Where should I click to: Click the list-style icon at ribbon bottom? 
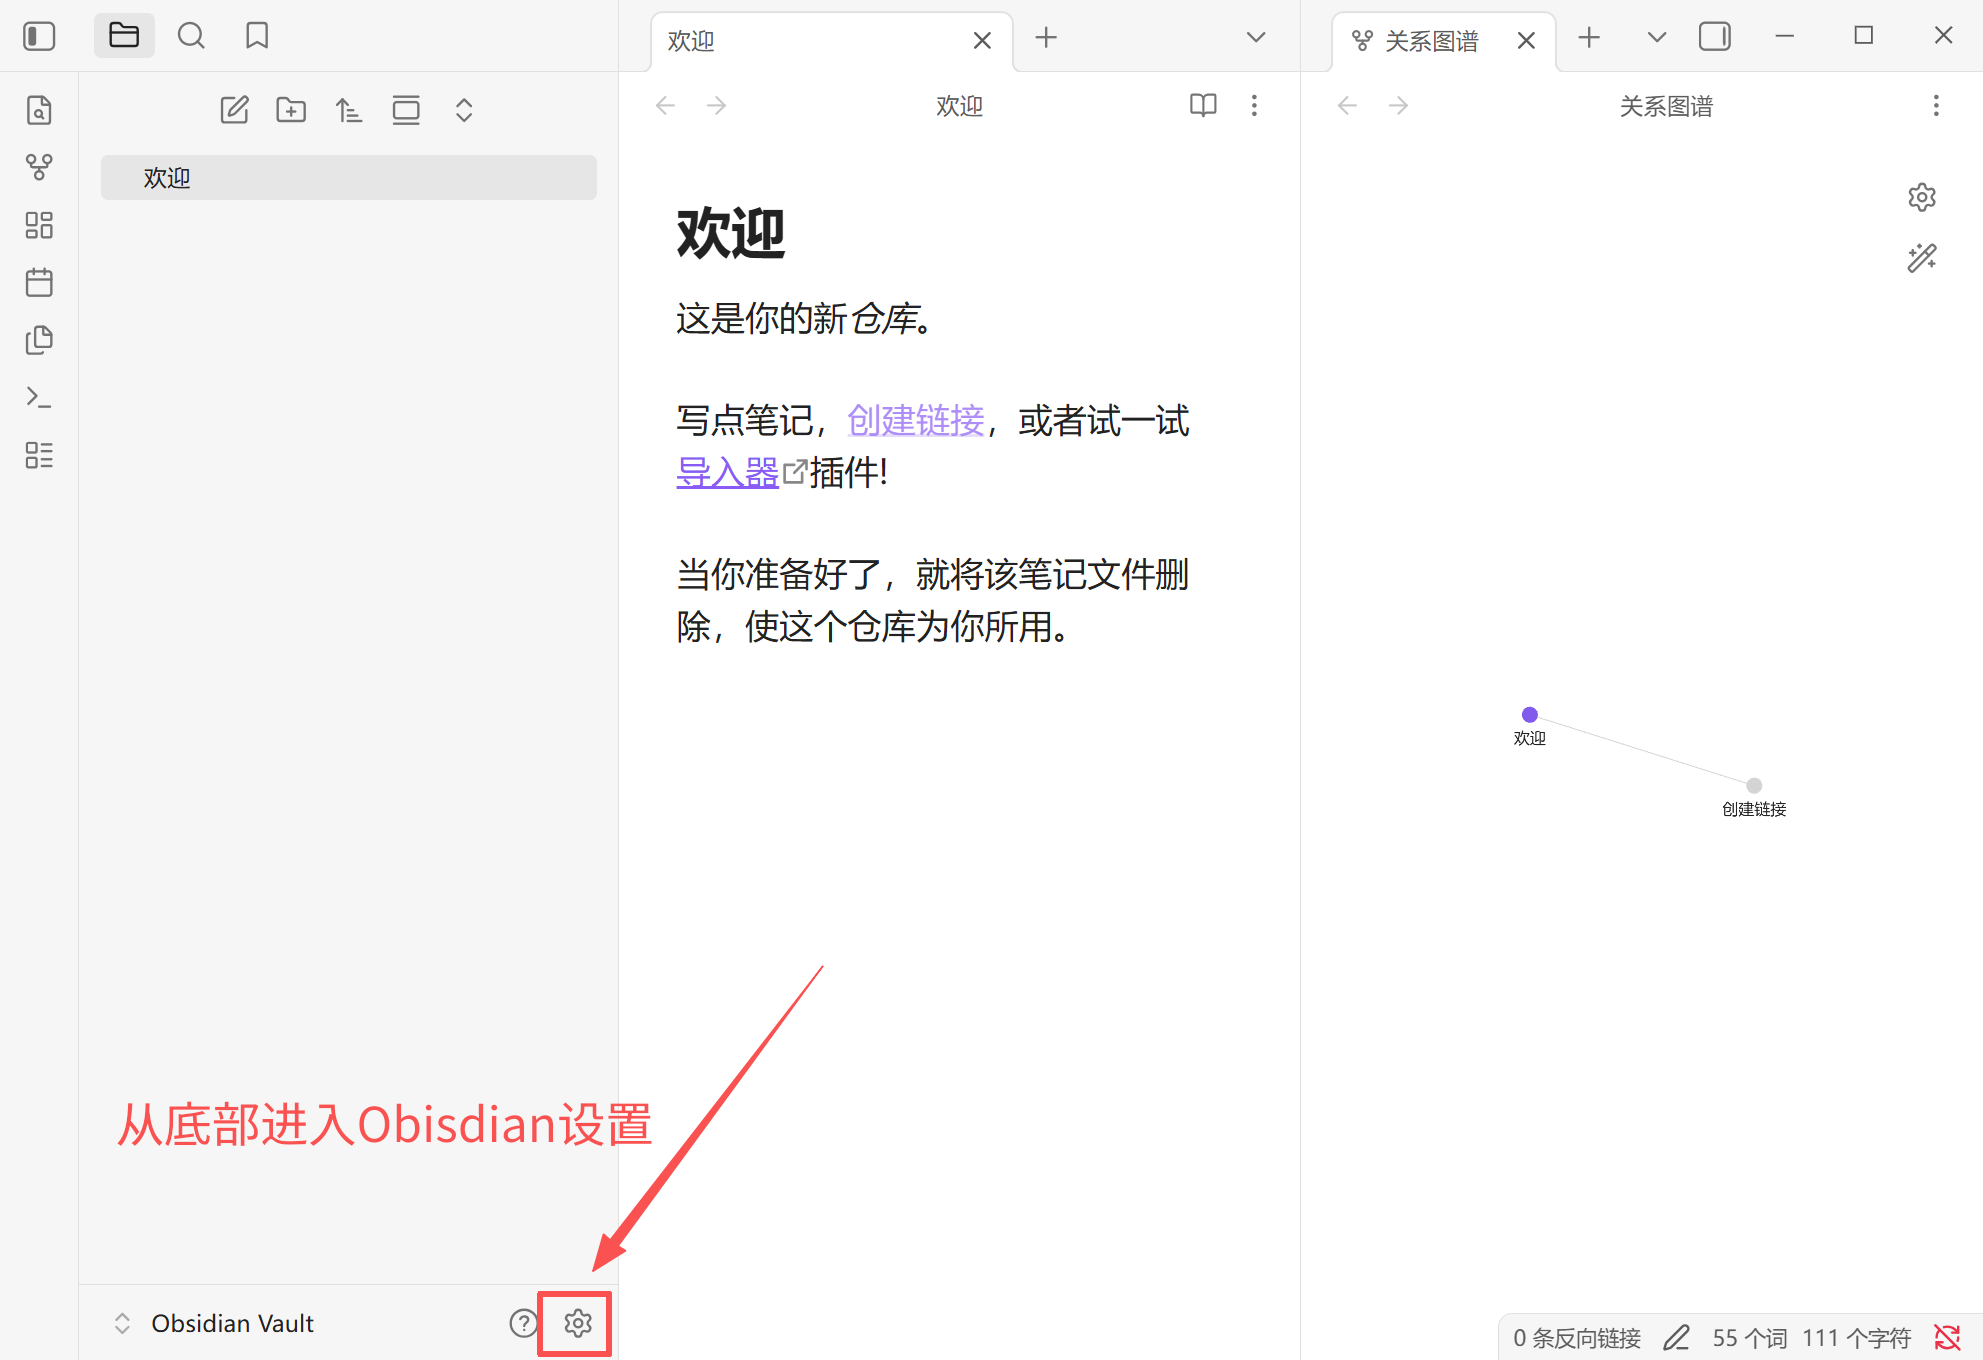(x=39, y=455)
